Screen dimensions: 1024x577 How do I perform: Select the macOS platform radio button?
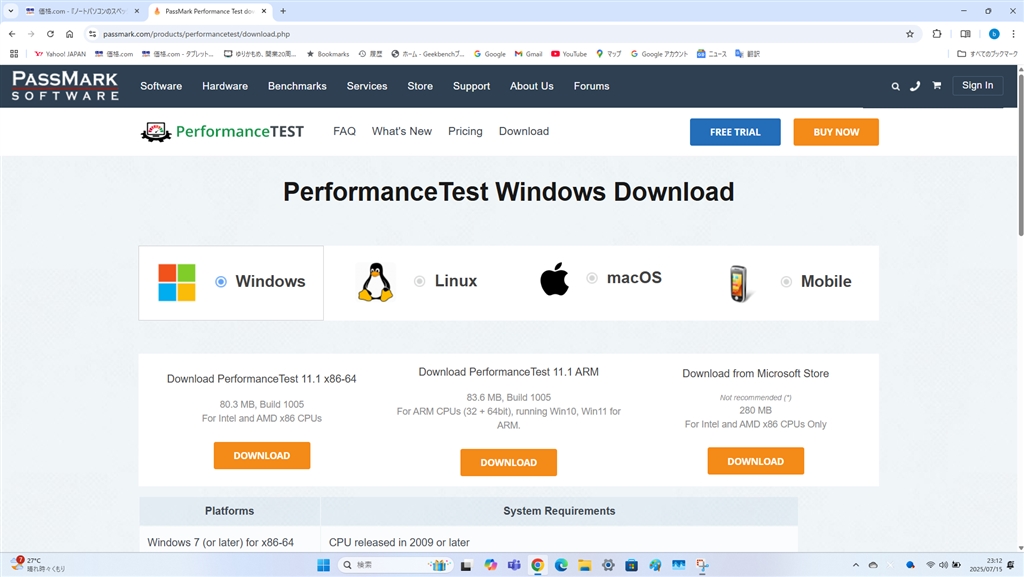click(592, 278)
